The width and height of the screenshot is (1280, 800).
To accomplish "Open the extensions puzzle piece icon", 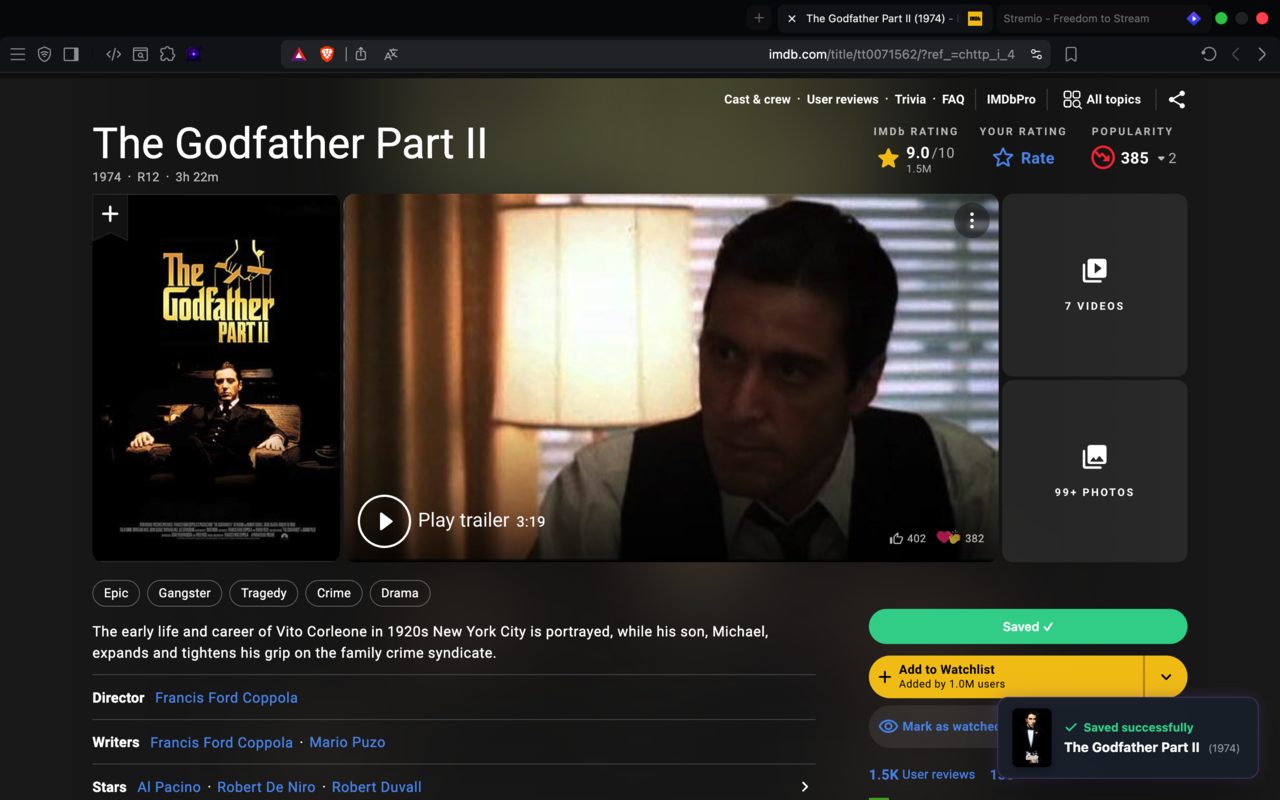I will click(x=167, y=54).
